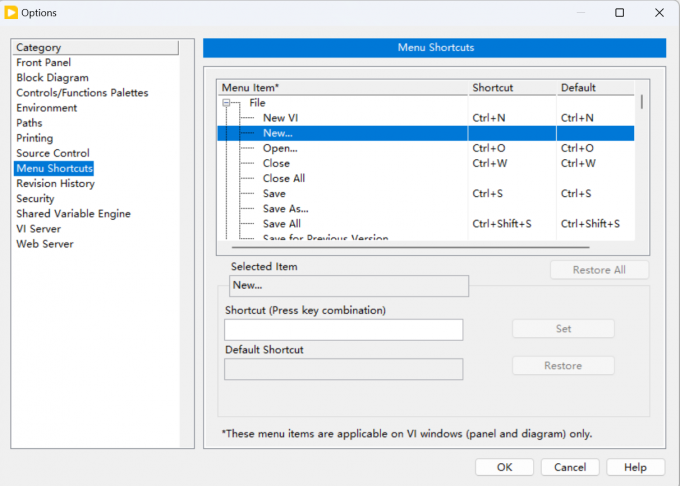This screenshot has height=486, width=680.
Task: Select the Close menu item row
Action: (x=426, y=163)
